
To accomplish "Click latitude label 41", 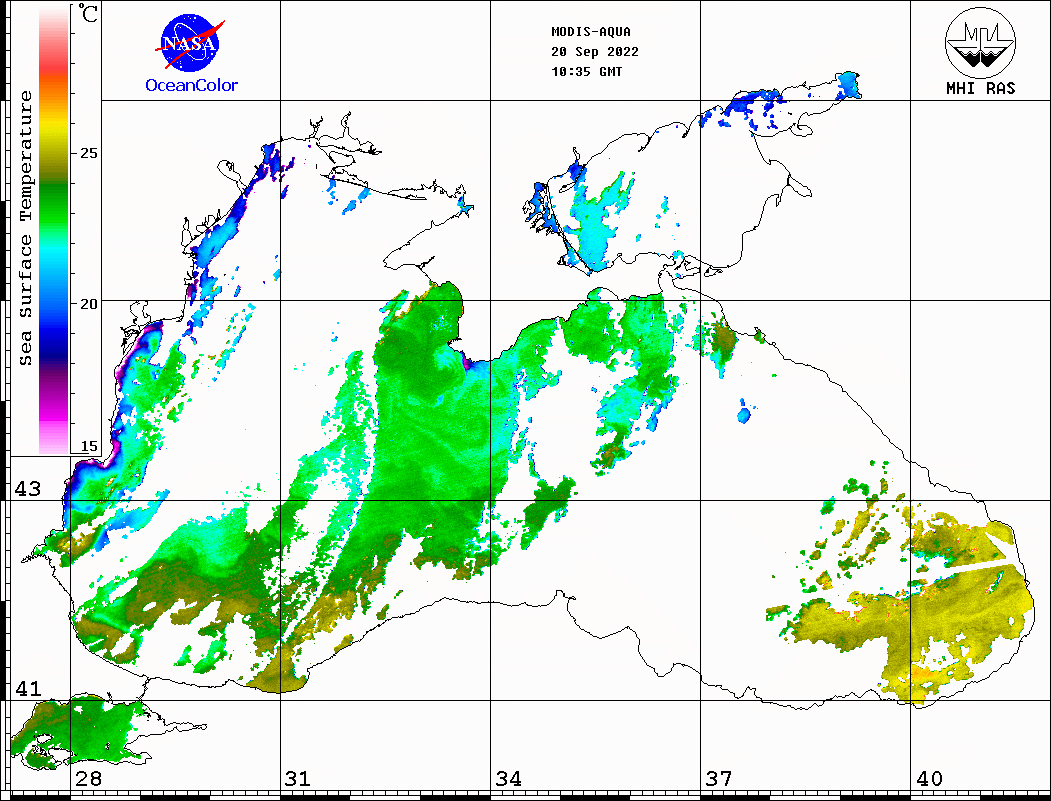I will coord(27,688).
